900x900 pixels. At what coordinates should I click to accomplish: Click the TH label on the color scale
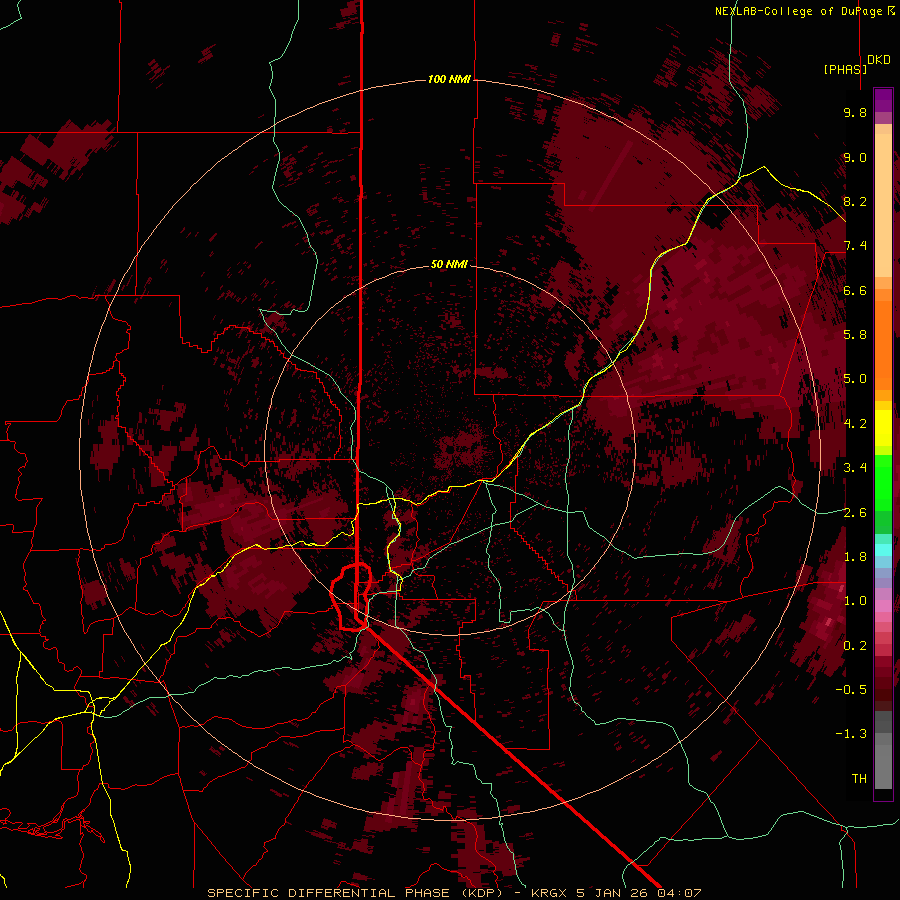(x=859, y=779)
